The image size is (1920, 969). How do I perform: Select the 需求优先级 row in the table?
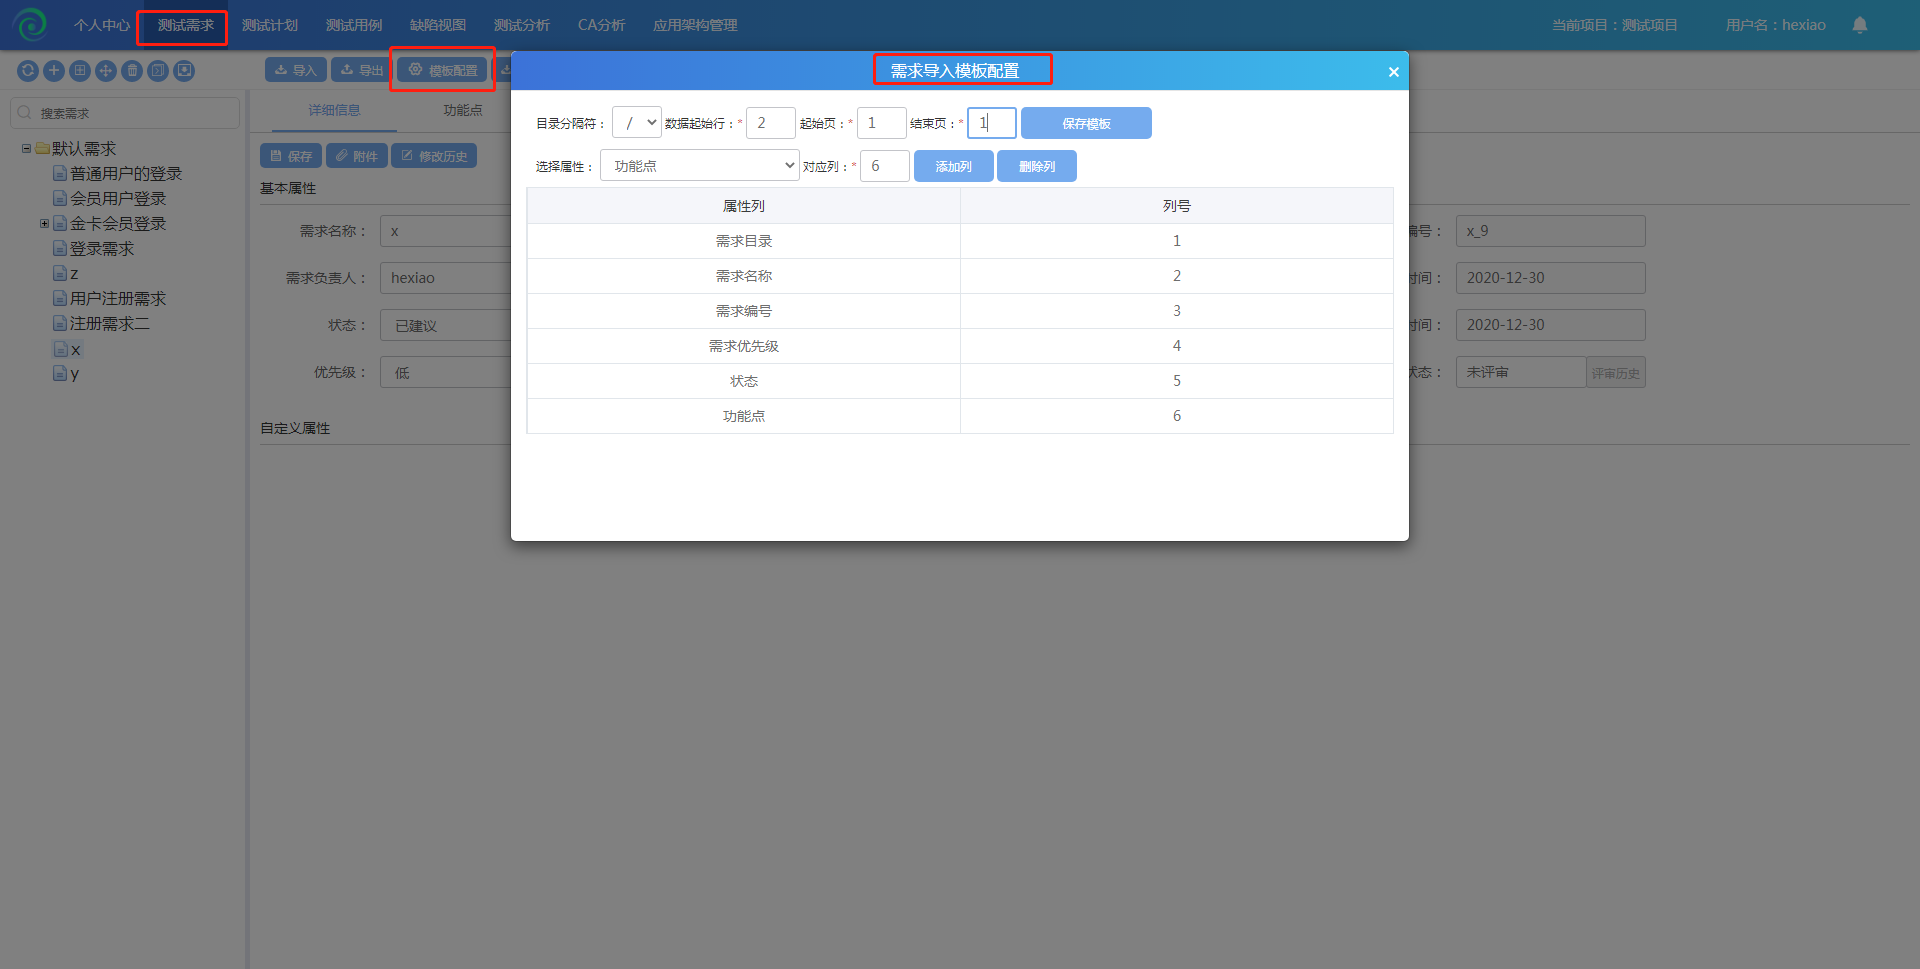743,346
